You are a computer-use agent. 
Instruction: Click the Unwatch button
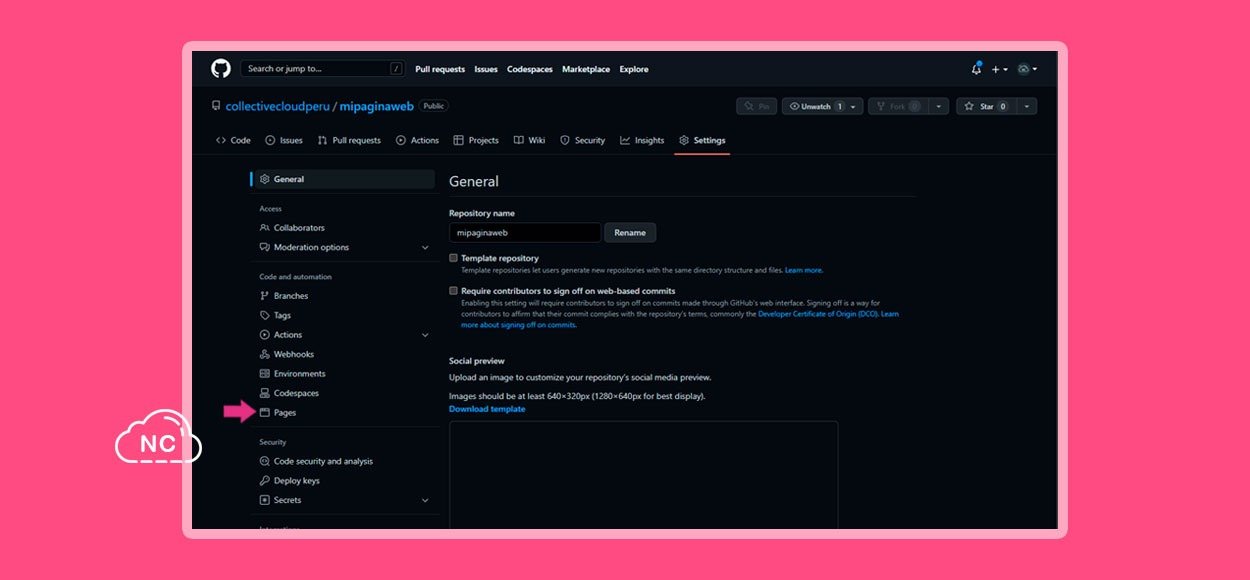tap(816, 106)
